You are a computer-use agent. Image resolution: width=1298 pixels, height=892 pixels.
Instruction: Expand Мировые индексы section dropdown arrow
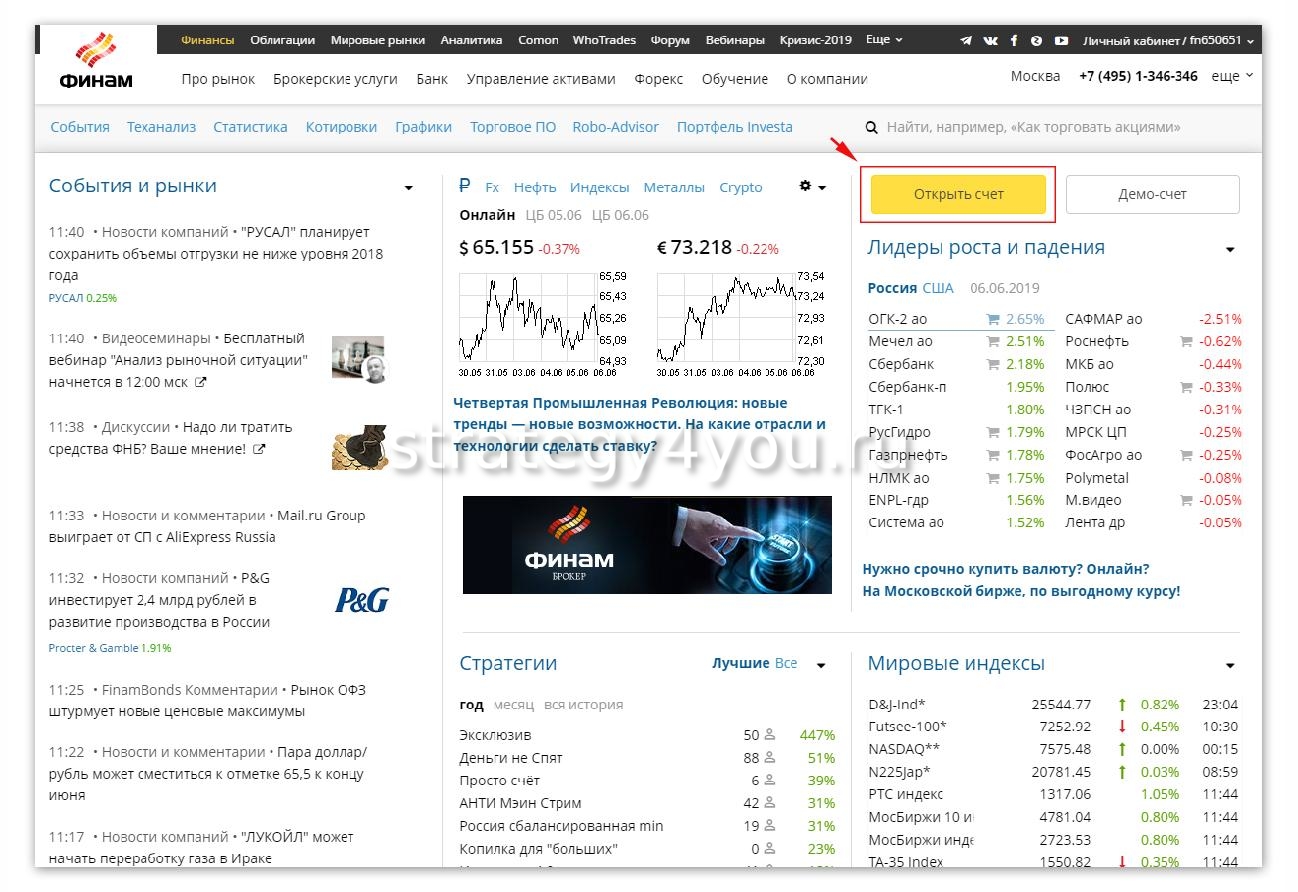coord(1230,666)
